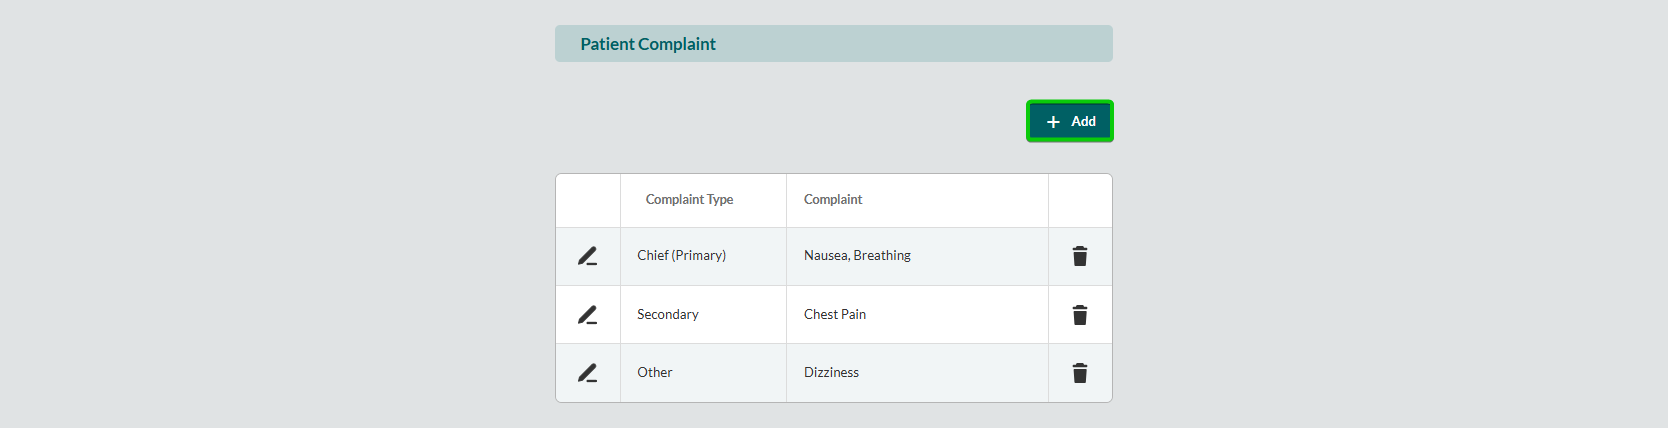Click empty right side of Patient Complaint banner
Image resolution: width=1668 pixels, height=428 pixels.
(950, 44)
